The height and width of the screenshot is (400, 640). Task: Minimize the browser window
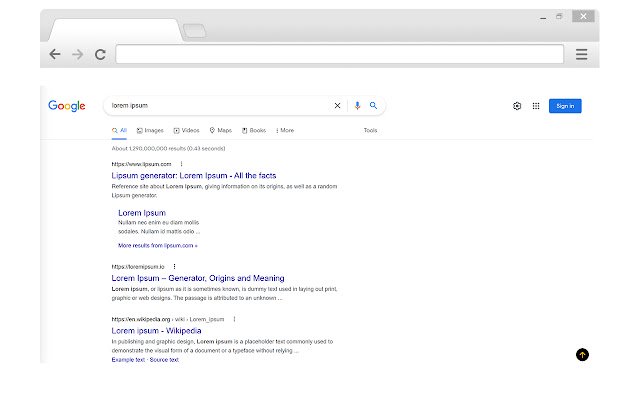(x=543, y=18)
